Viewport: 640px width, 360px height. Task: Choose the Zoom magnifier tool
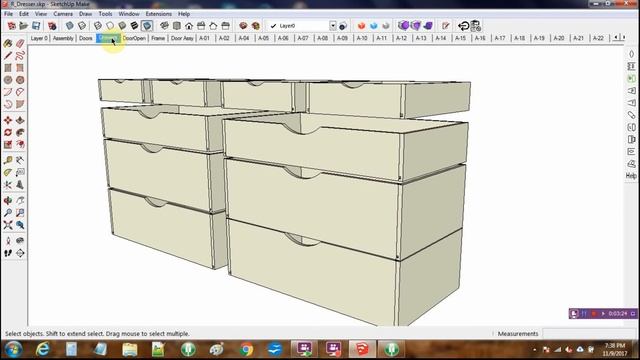8,213
